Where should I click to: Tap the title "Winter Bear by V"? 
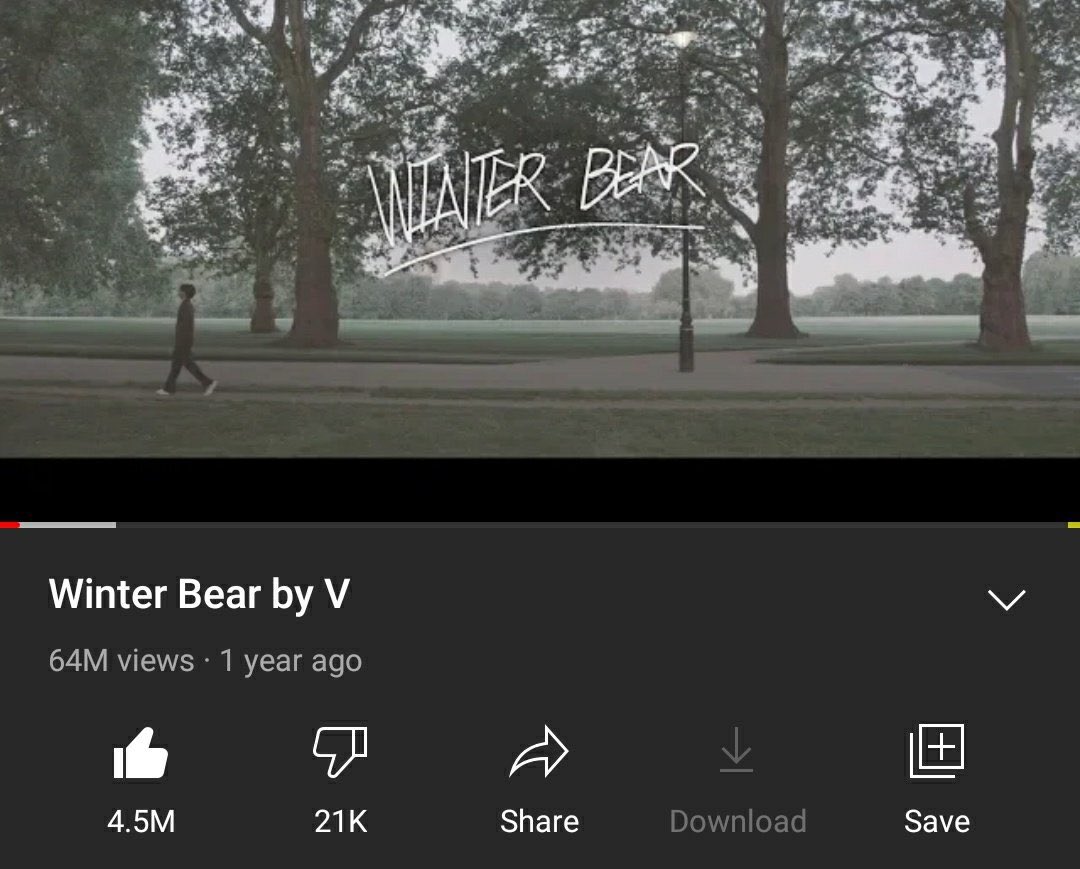click(199, 594)
